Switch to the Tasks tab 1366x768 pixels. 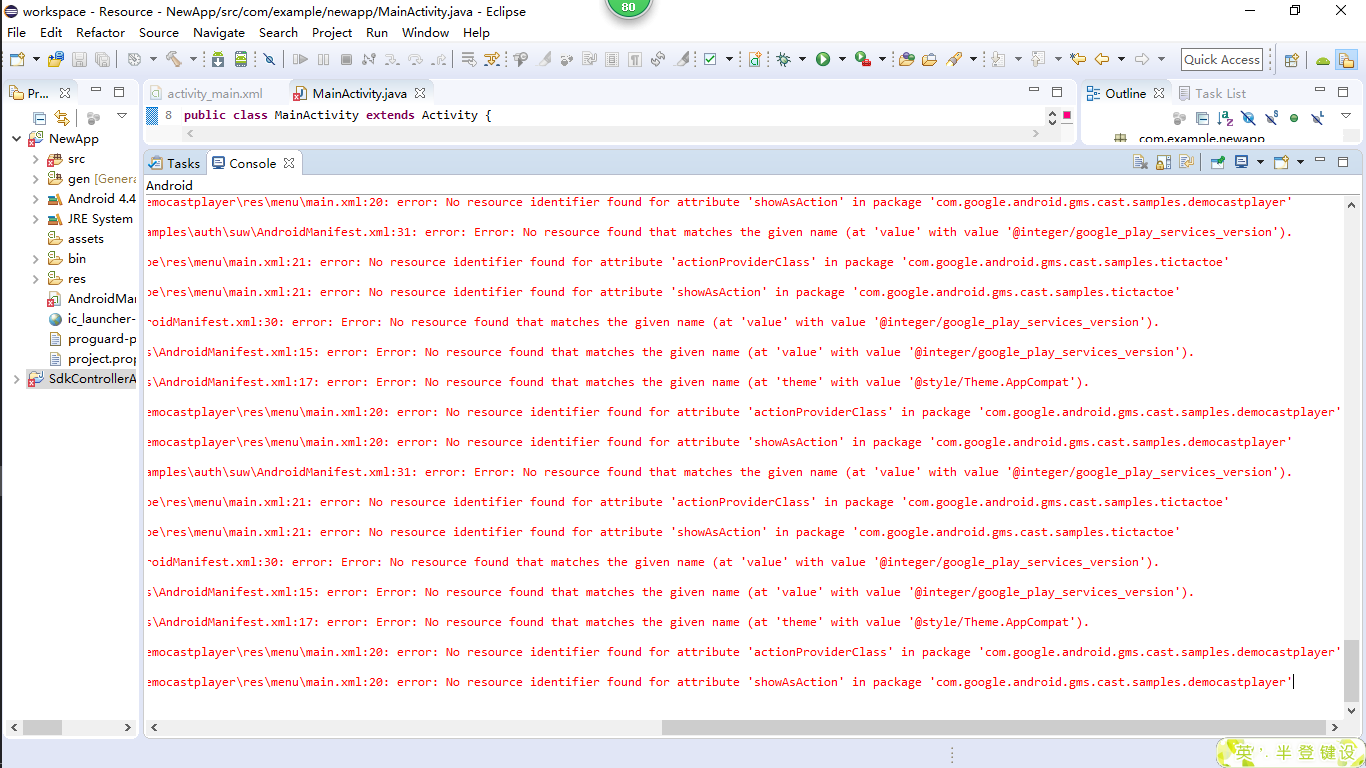click(175, 163)
